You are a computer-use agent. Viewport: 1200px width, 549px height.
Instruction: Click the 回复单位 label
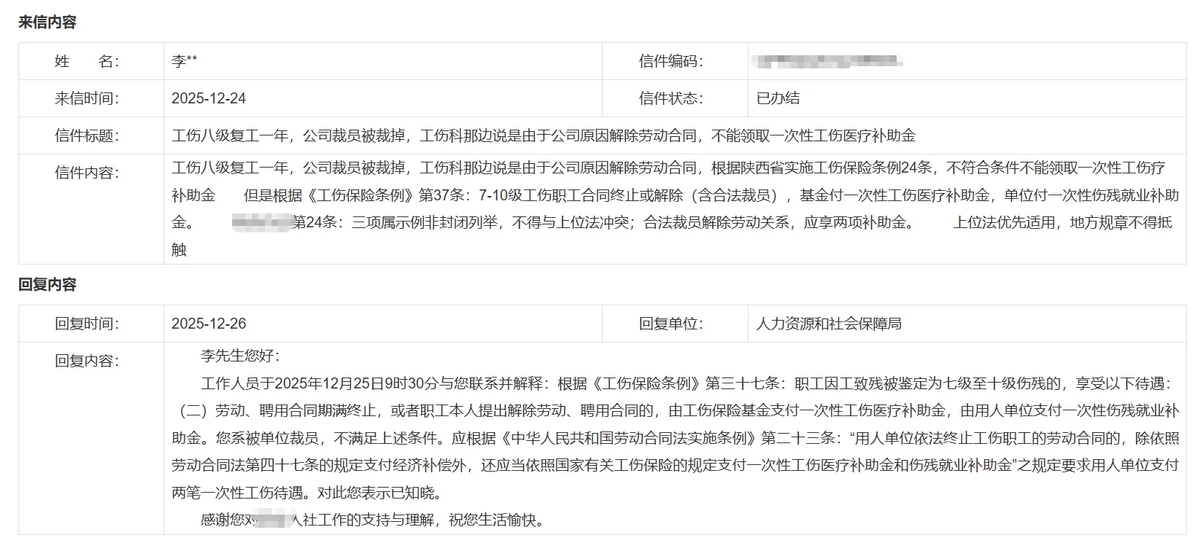pyautogui.click(x=671, y=323)
